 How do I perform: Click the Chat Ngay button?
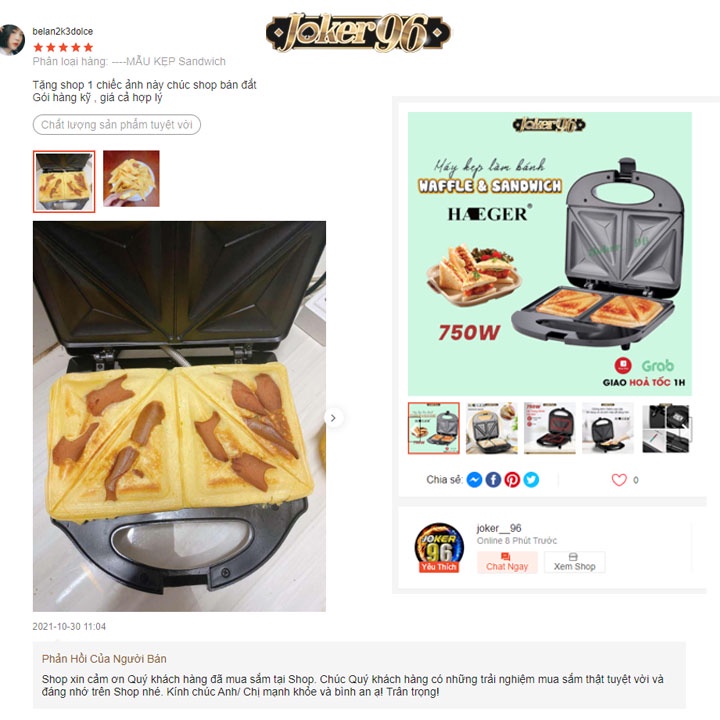coord(507,562)
